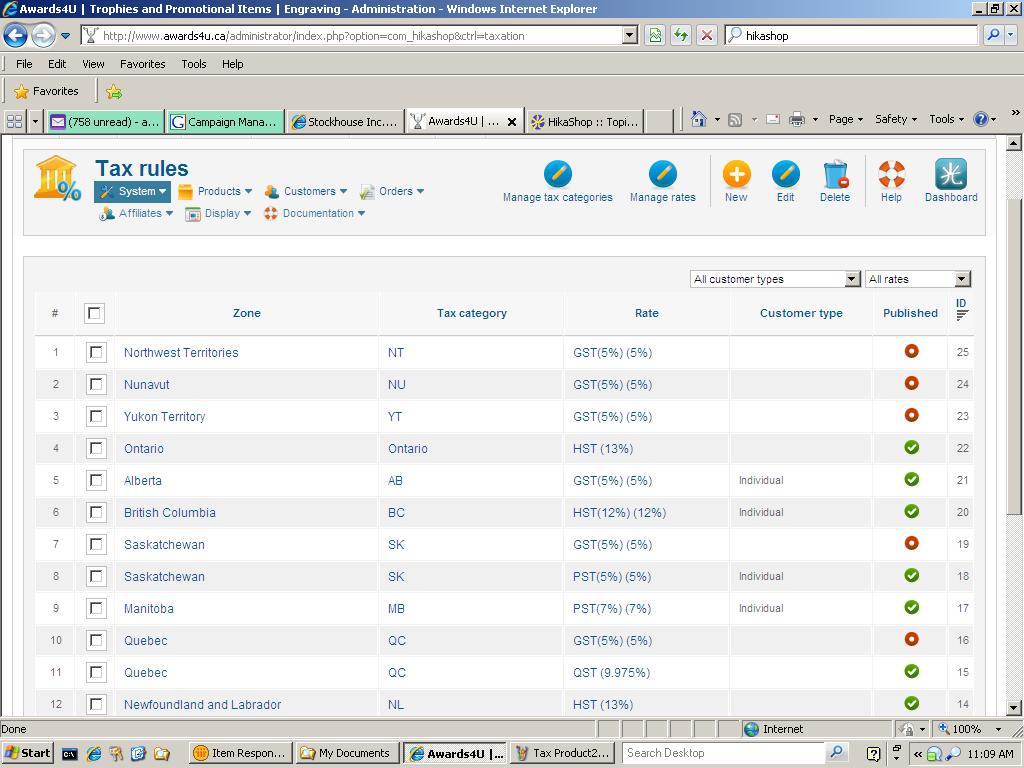Screen dimensions: 1024x768
Task: Open the Manage rates icon
Action: (x=662, y=175)
